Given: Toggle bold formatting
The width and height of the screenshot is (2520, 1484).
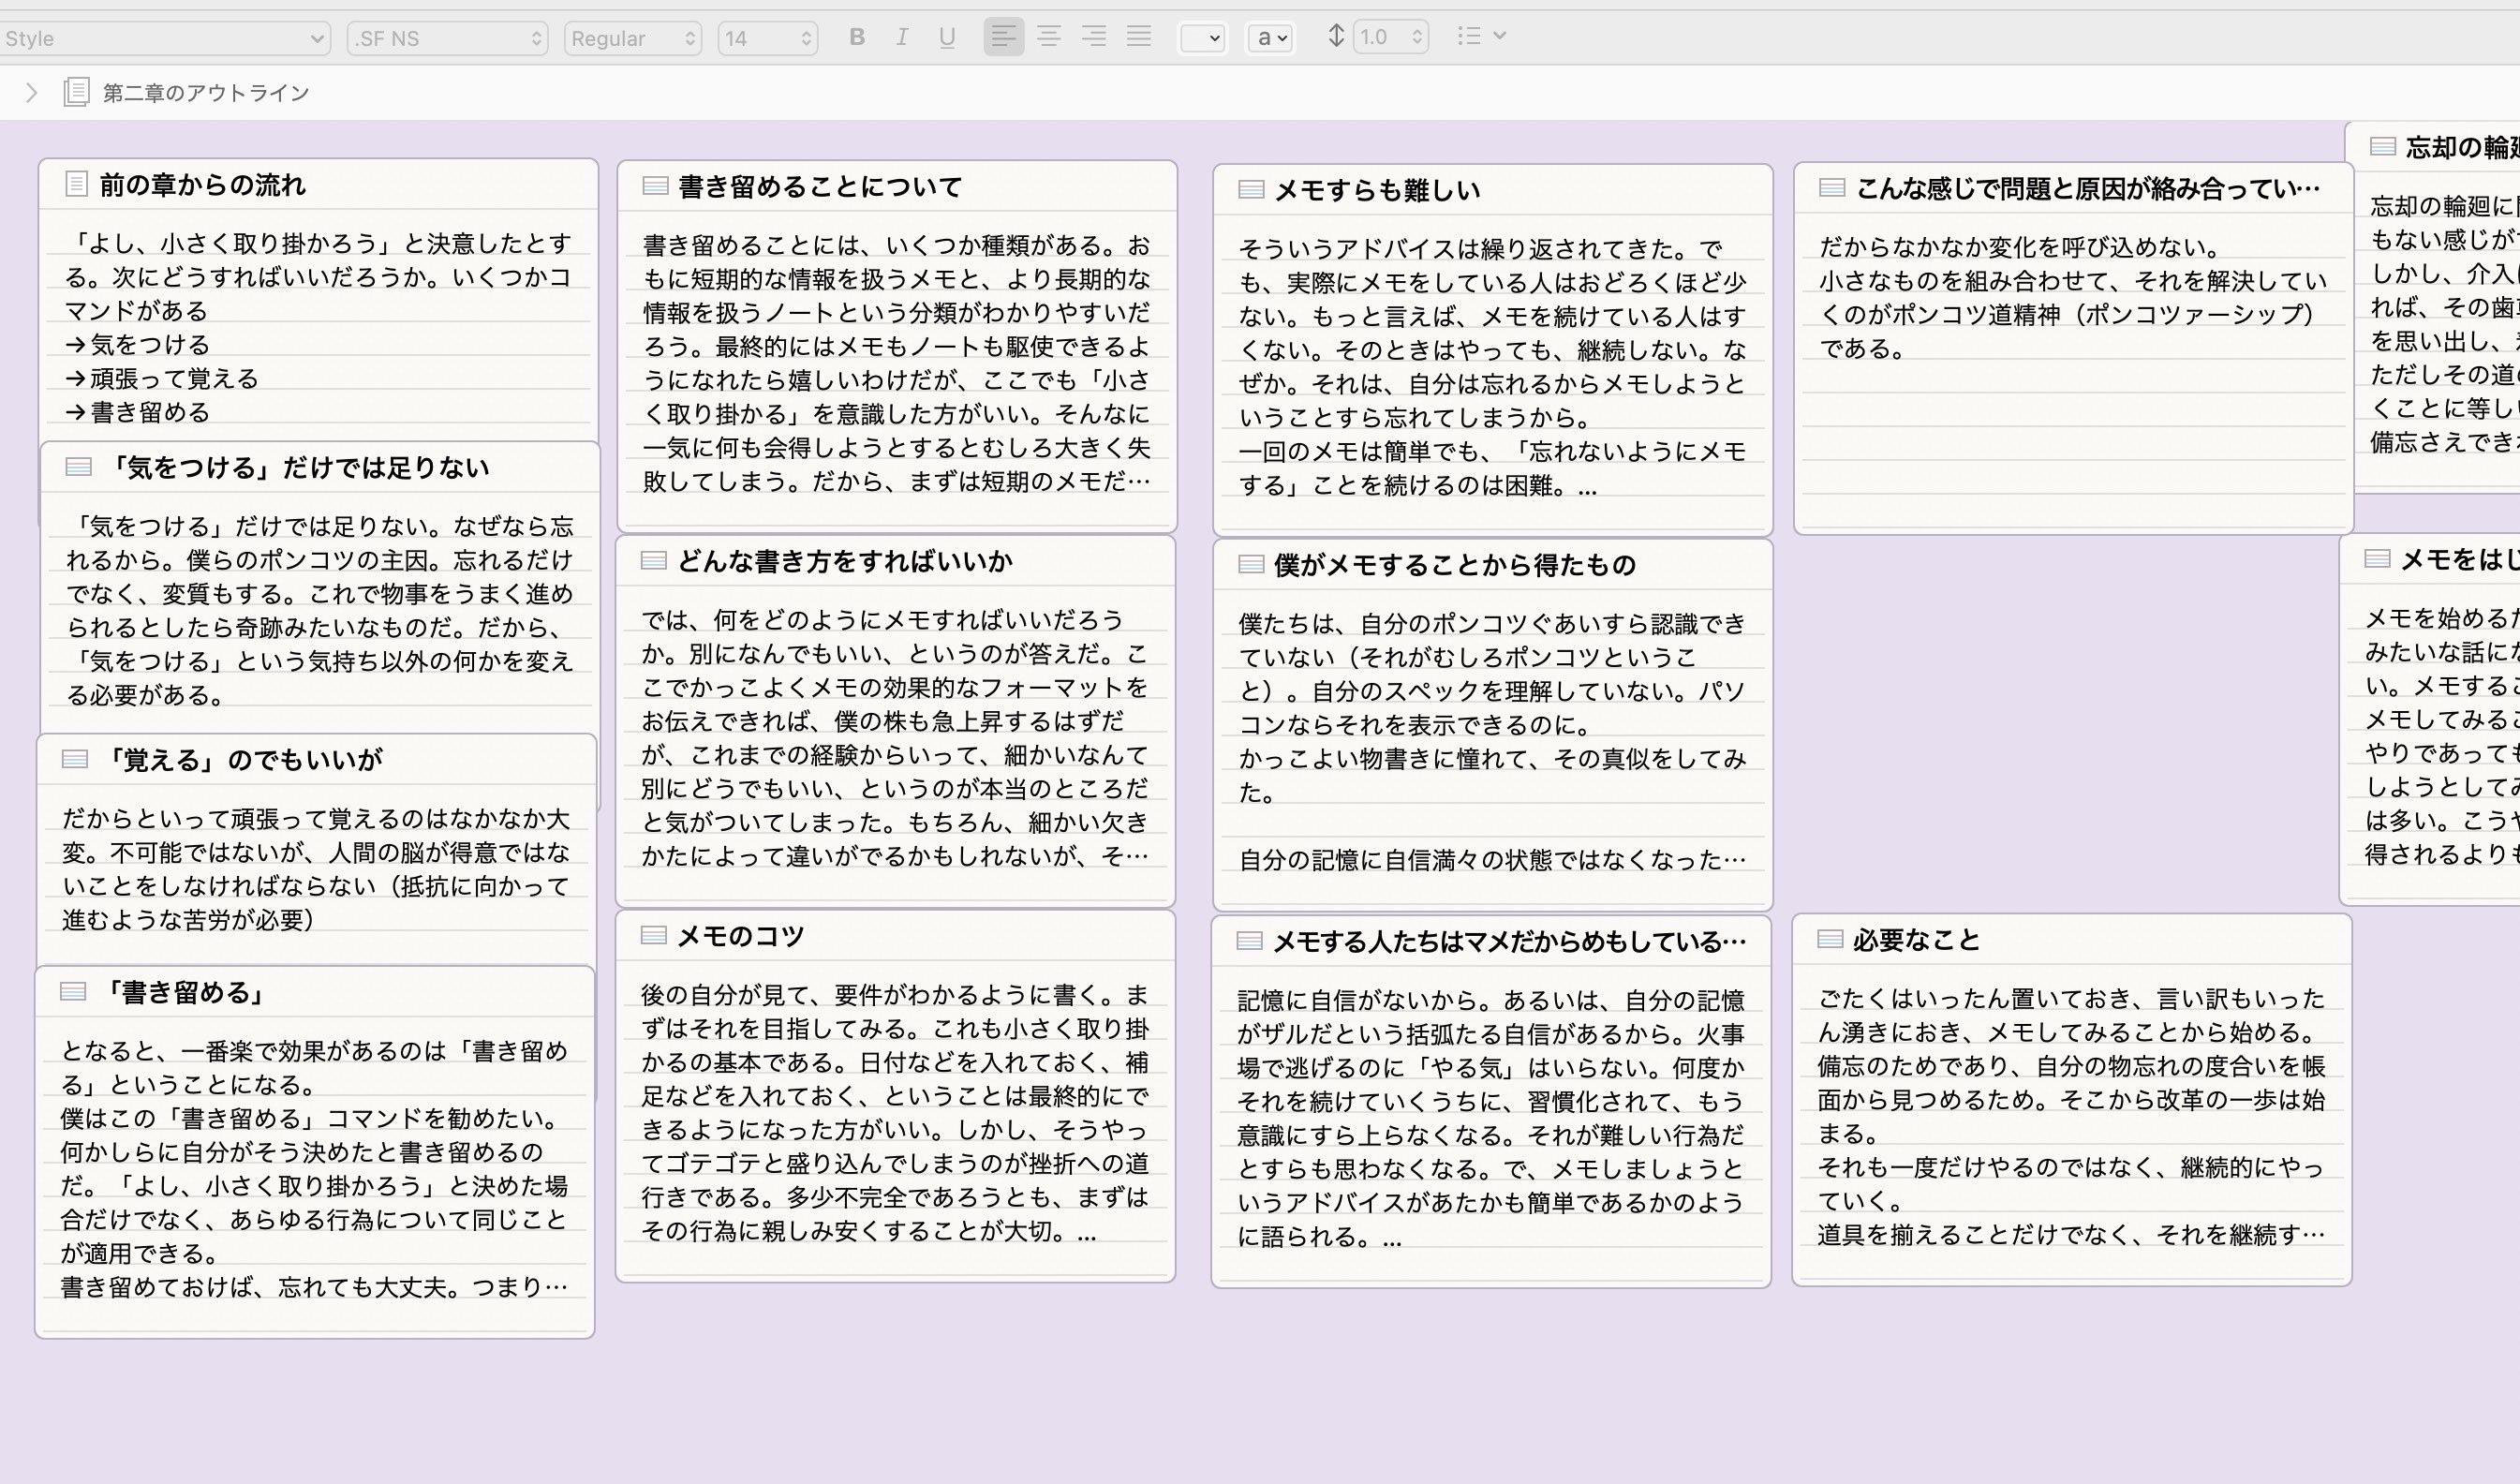Looking at the screenshot, I should click(x=856, y=37).
